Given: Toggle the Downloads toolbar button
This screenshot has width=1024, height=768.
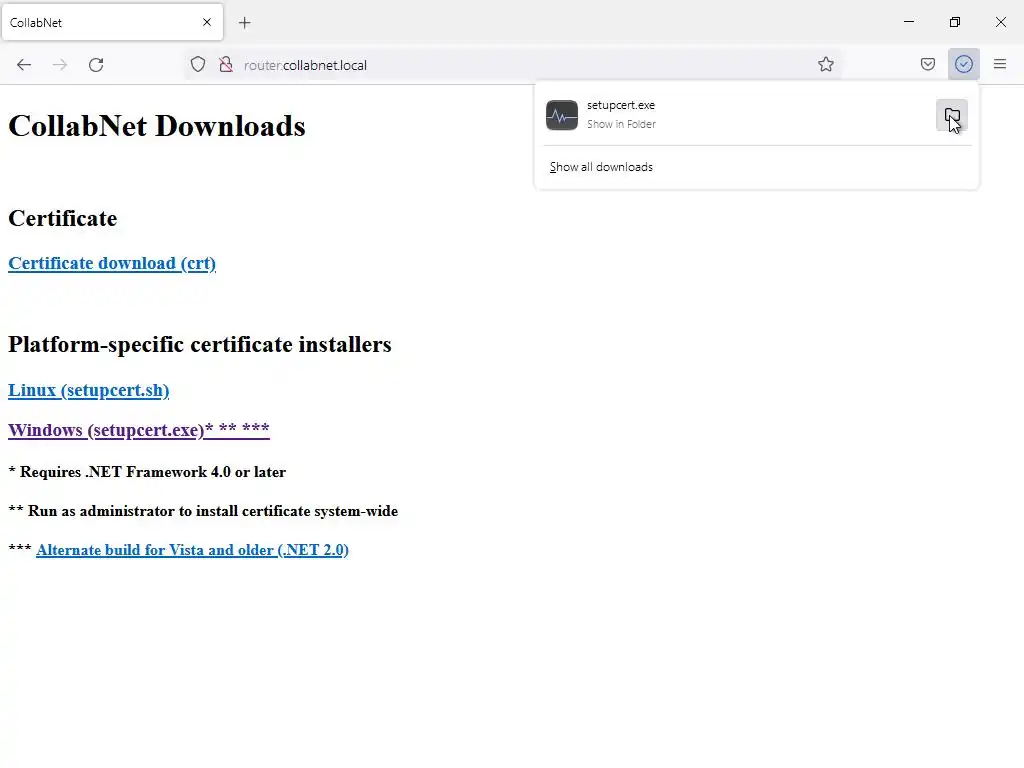Looking at the screenshot, I should coord(963,64).
